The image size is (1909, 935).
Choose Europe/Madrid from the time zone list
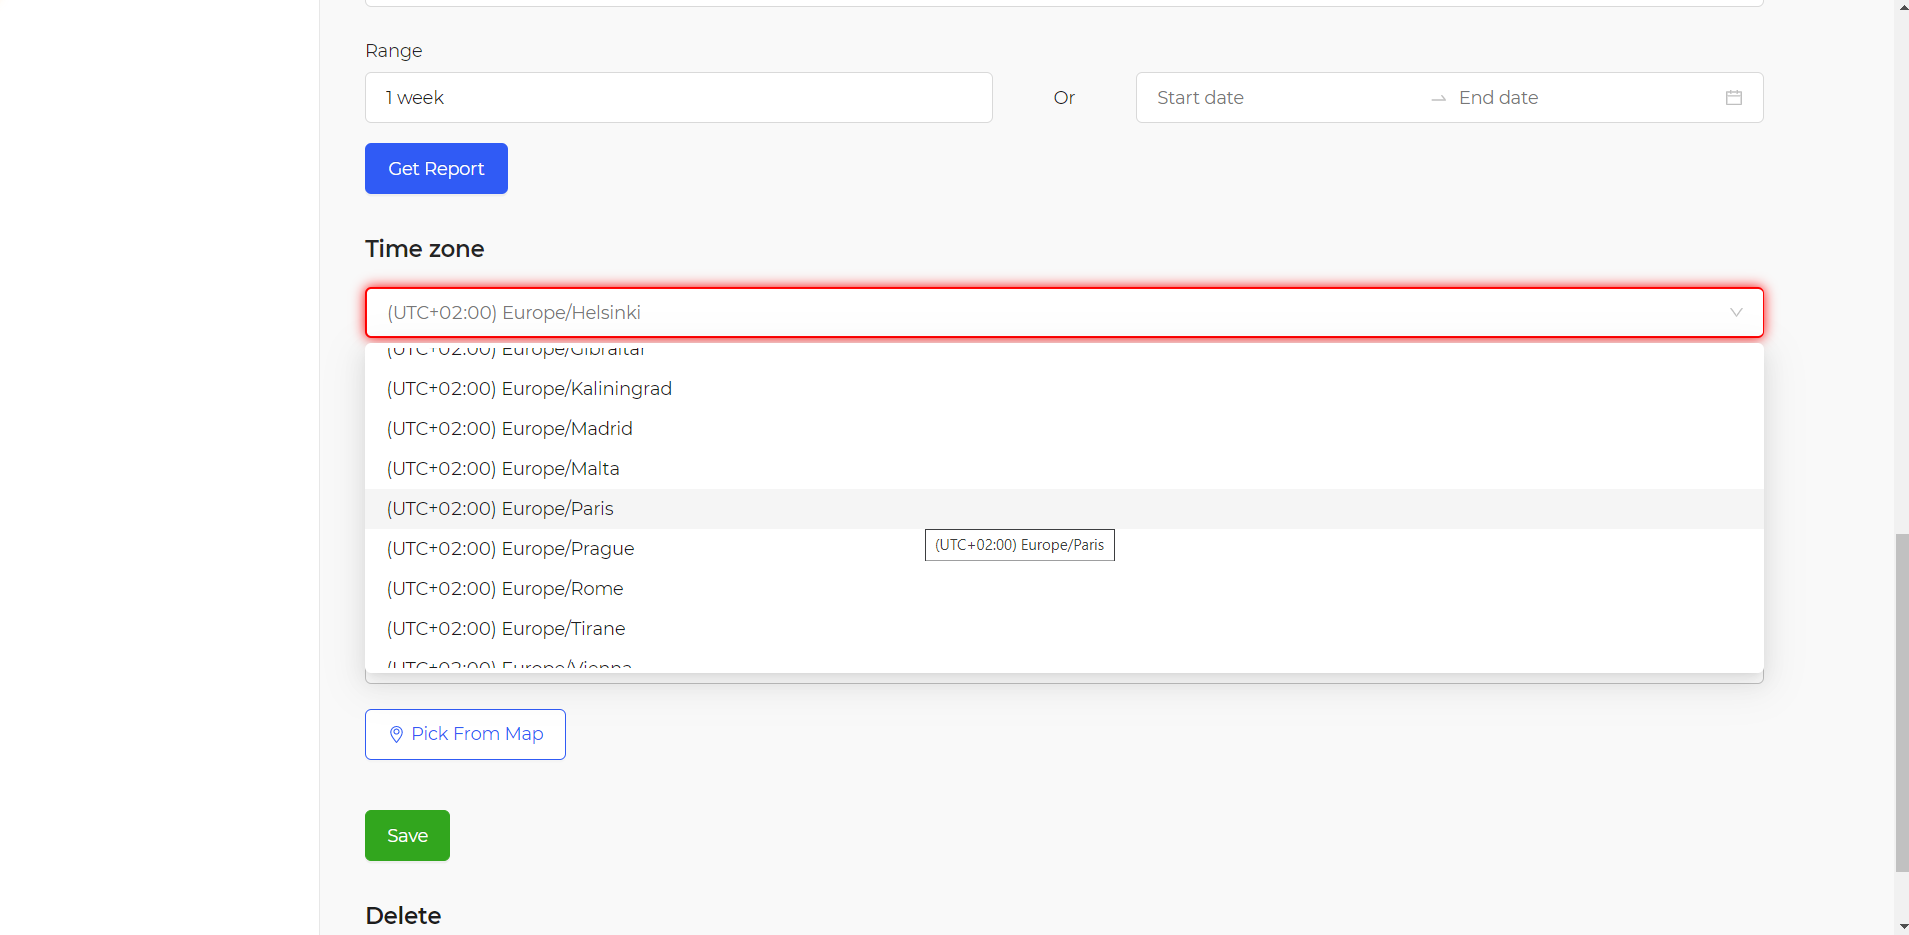coord(510,429)
